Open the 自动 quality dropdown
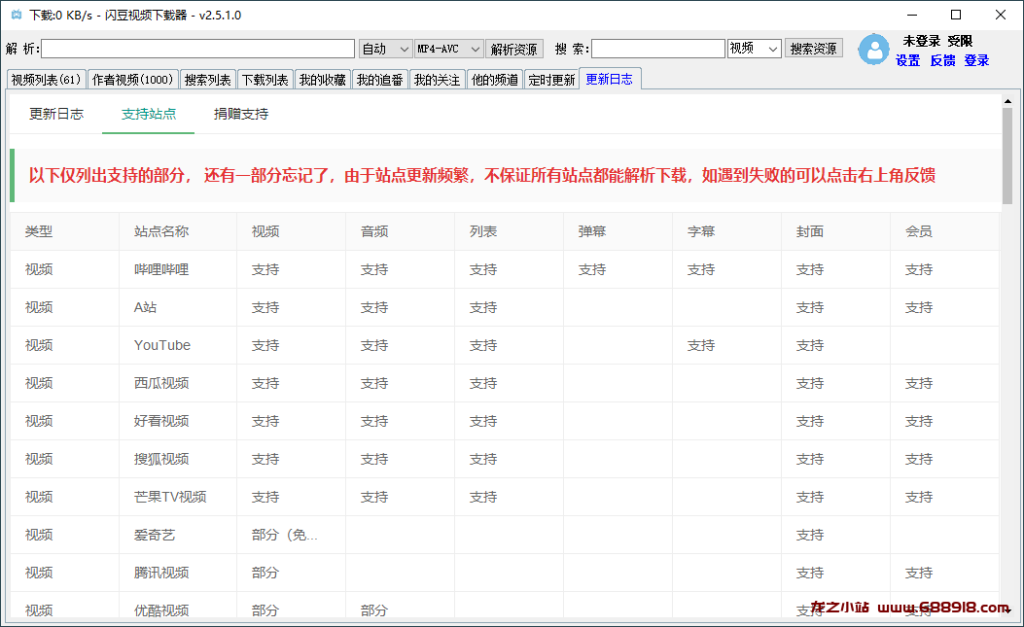 pyautogui.click(x=385, y=49)
